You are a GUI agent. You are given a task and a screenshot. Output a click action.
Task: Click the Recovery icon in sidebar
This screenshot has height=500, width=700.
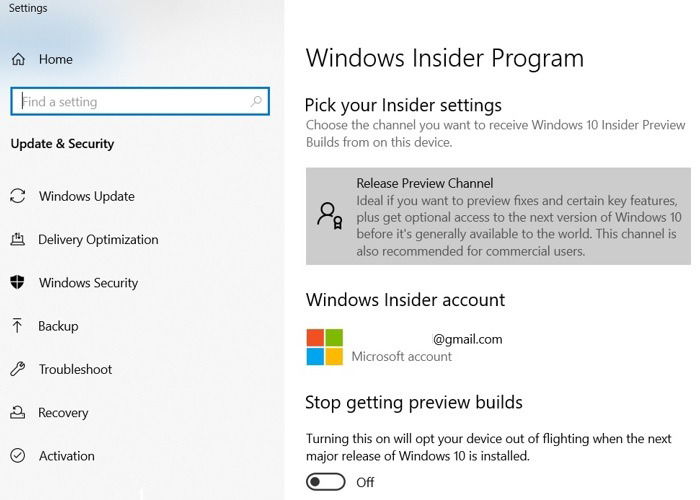click(17, 412)
